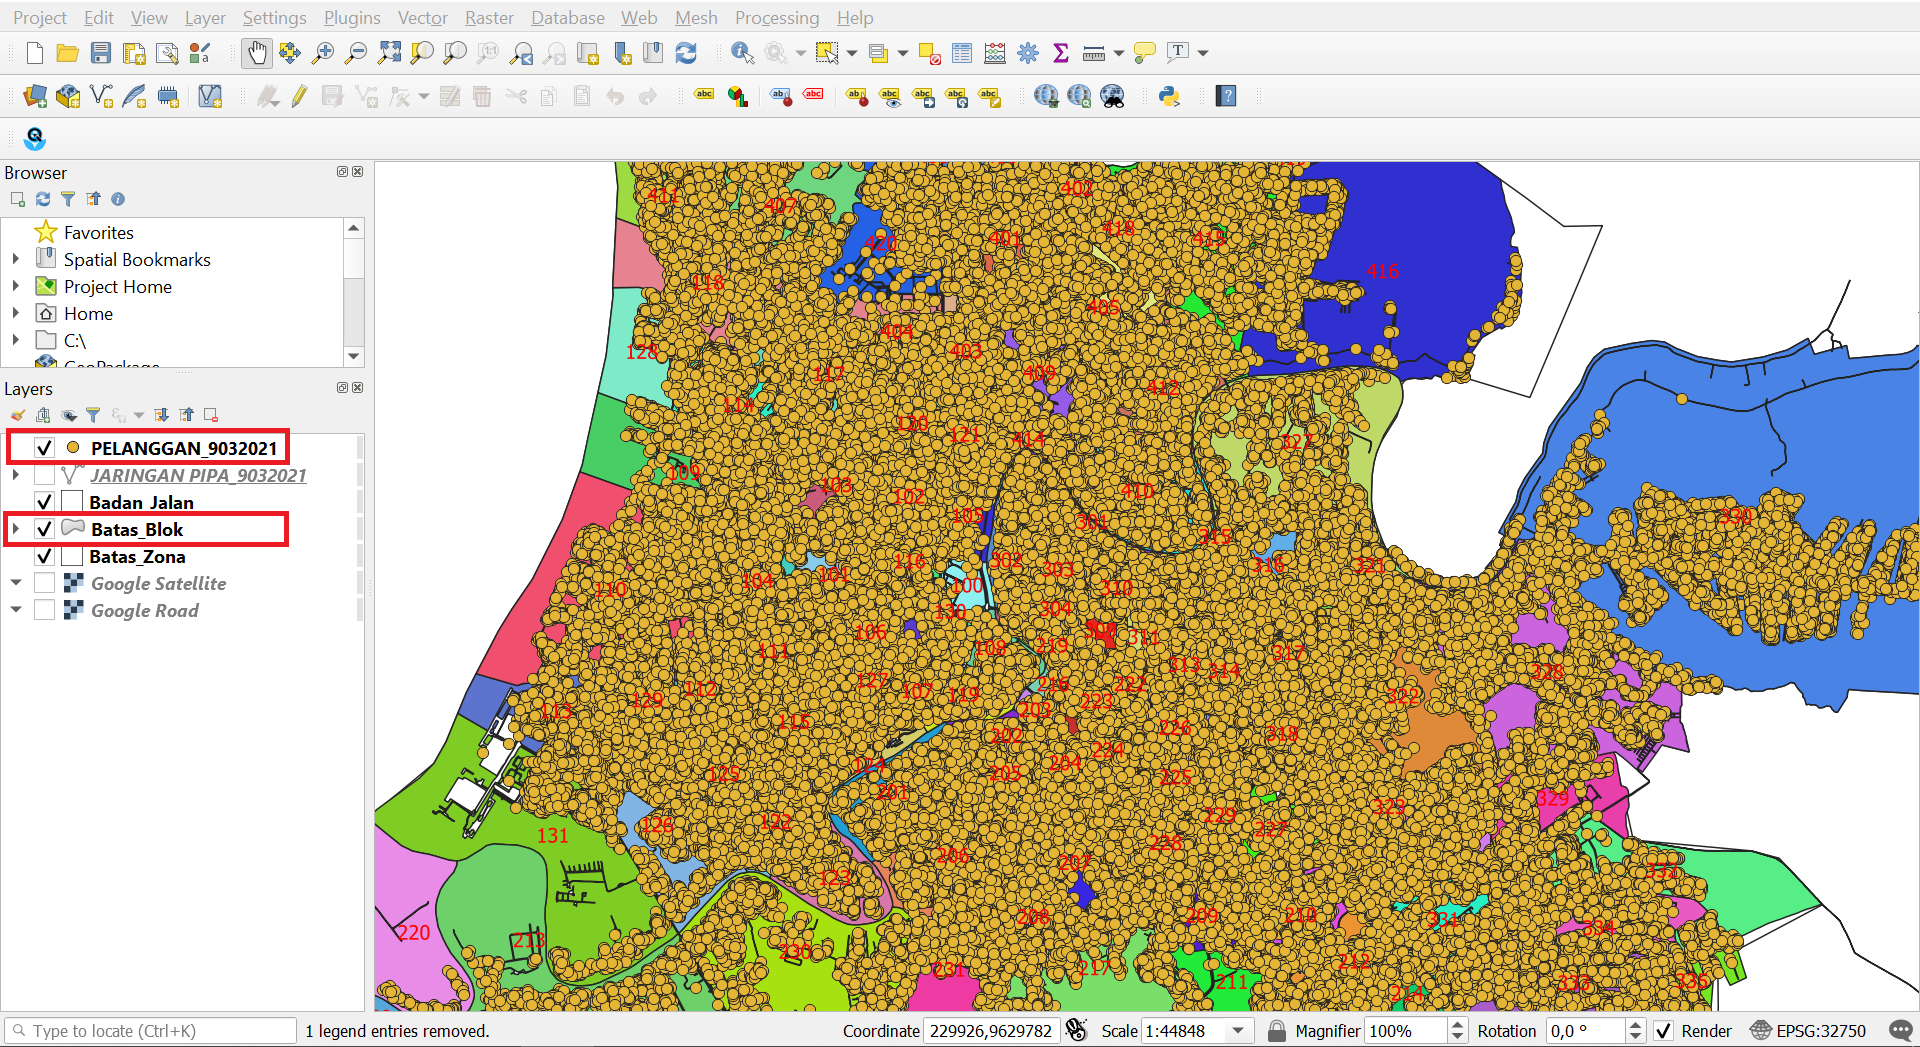Select the PELANGGAN_9032021 layer symbol
This screenshot has height=1047, width=1920.
click(x=73, y=448)
